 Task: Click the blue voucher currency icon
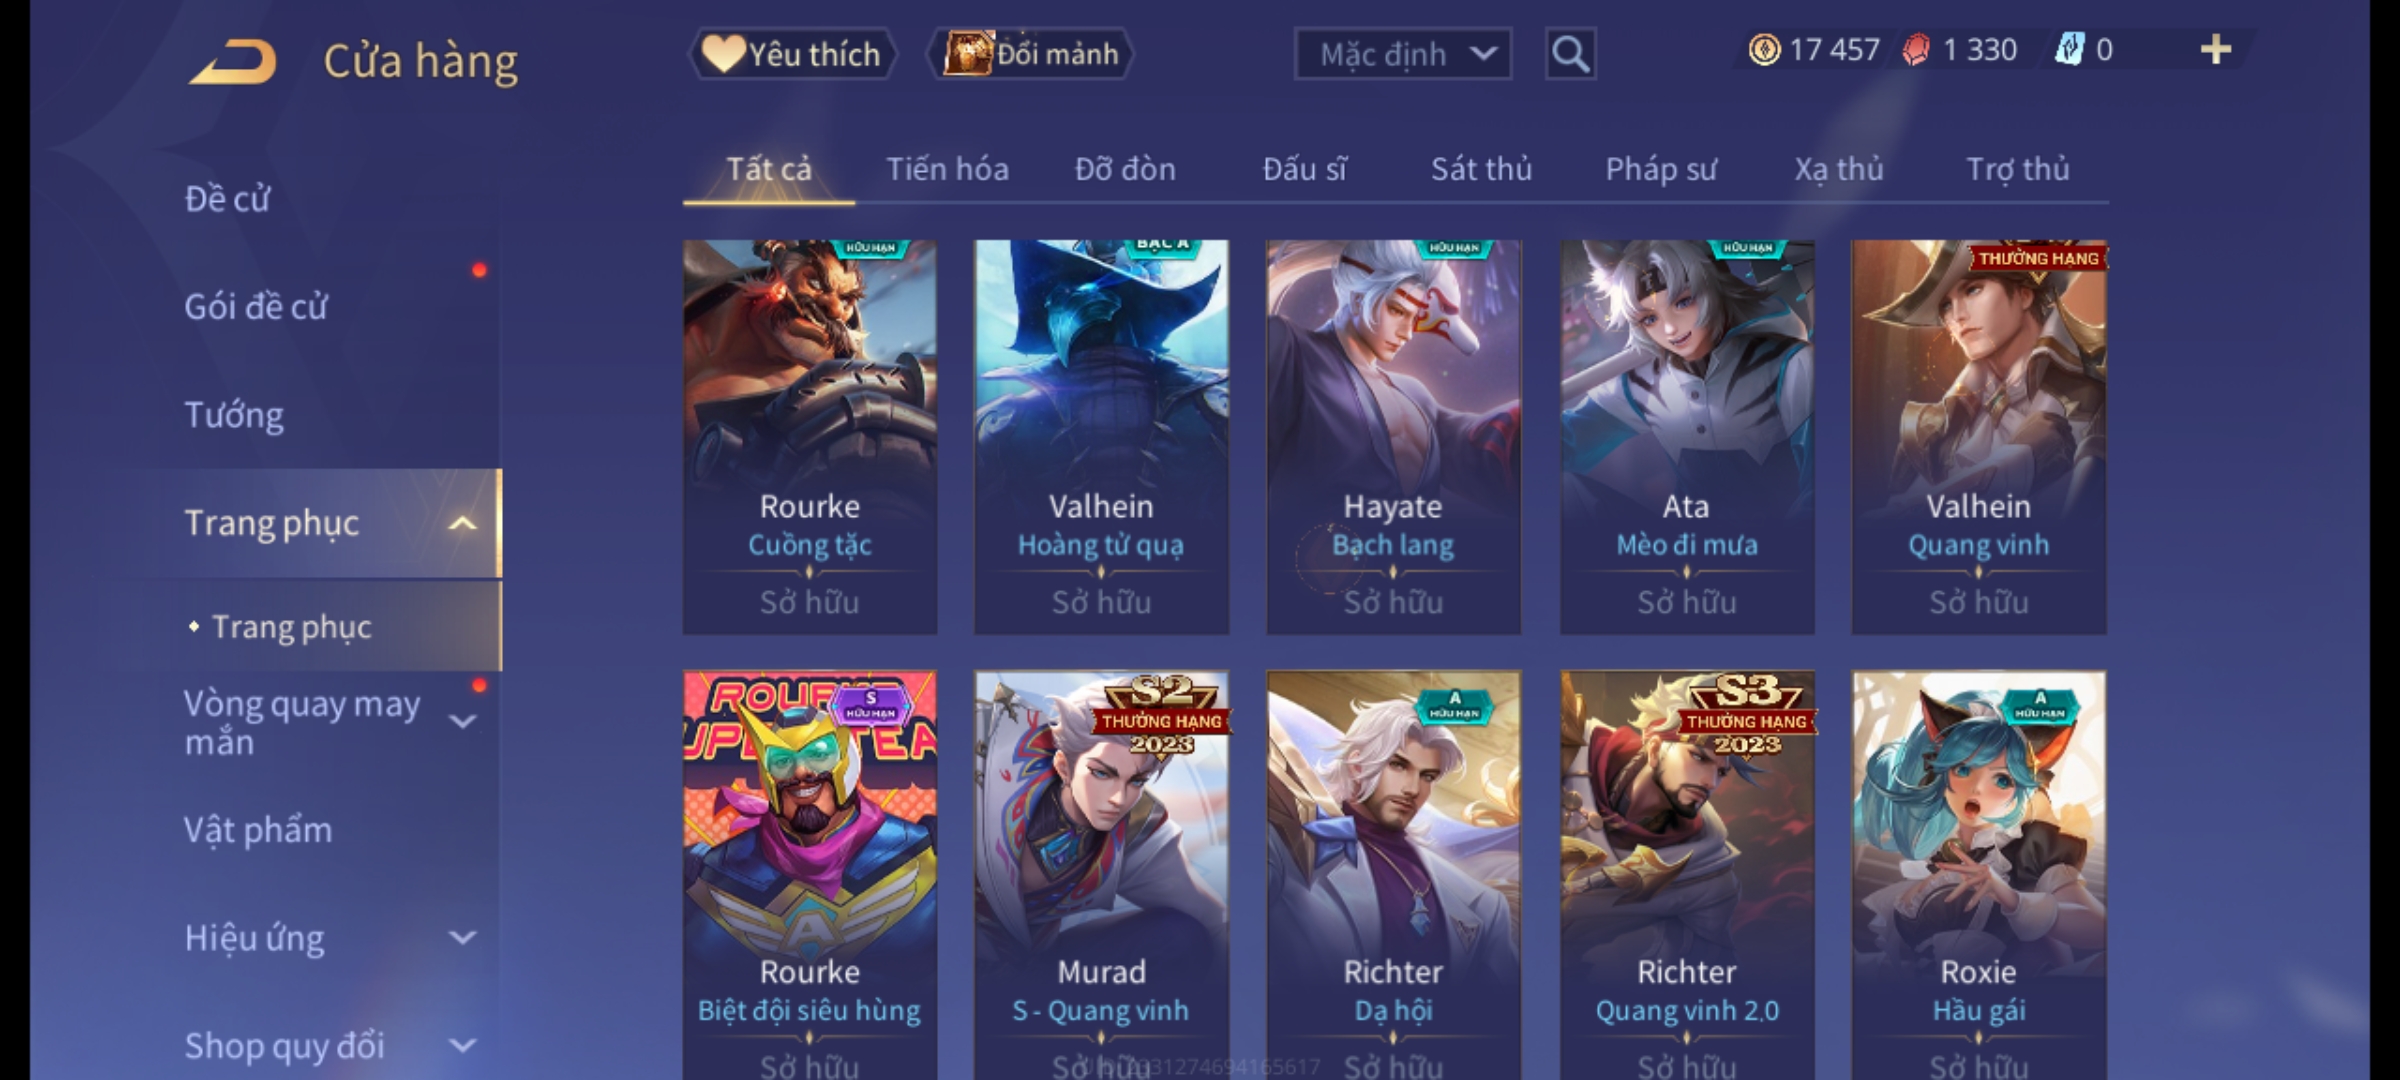click(2069, 49)
